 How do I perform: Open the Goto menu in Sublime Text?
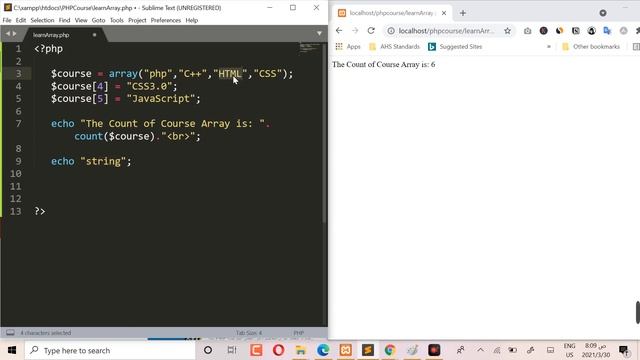98,20
